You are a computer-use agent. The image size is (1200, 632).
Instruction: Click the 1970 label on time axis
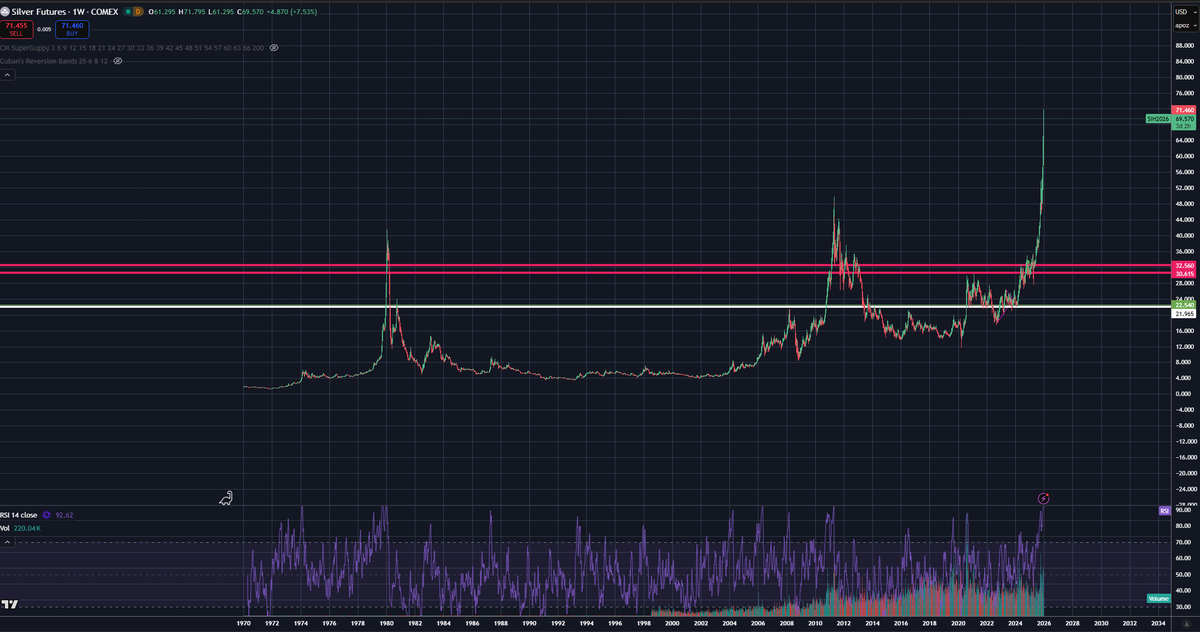243,623
